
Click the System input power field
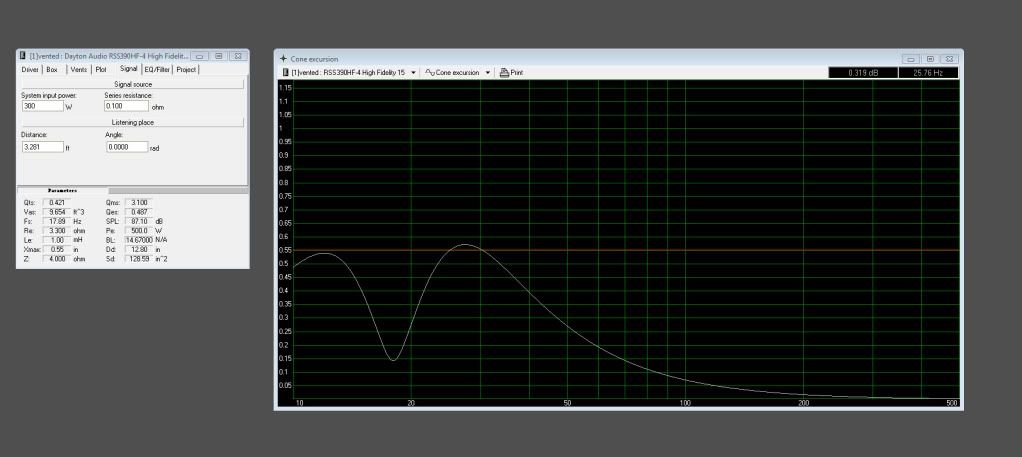tap(42, 105)
